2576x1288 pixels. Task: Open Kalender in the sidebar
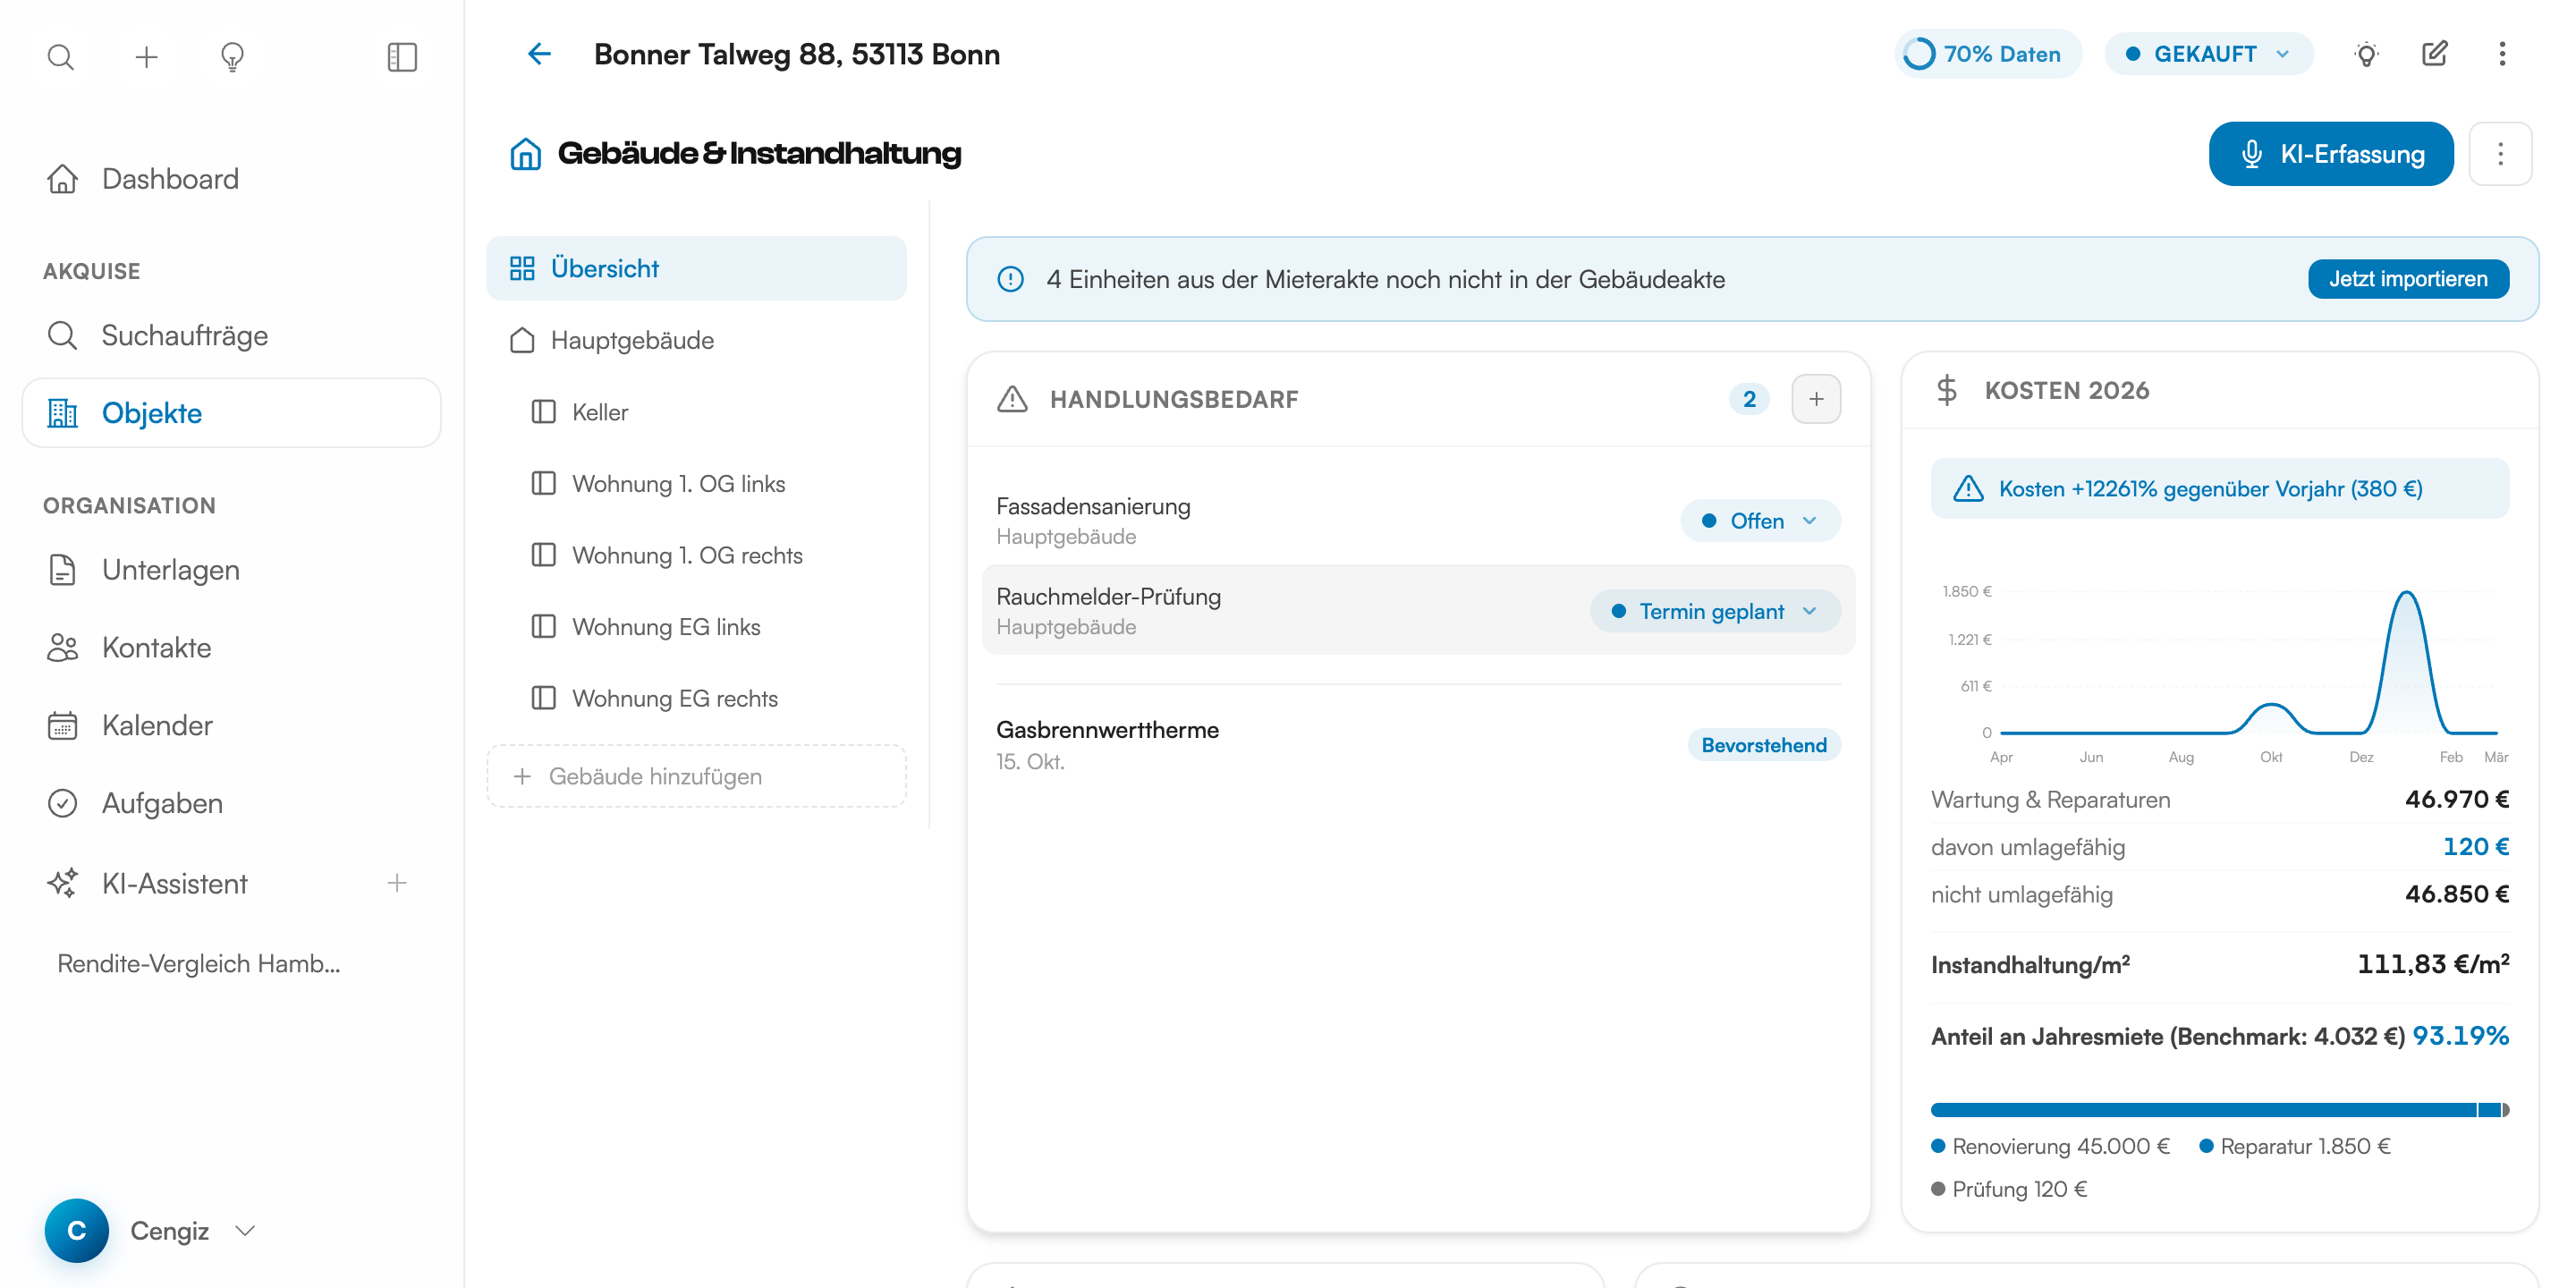[157, 725]
